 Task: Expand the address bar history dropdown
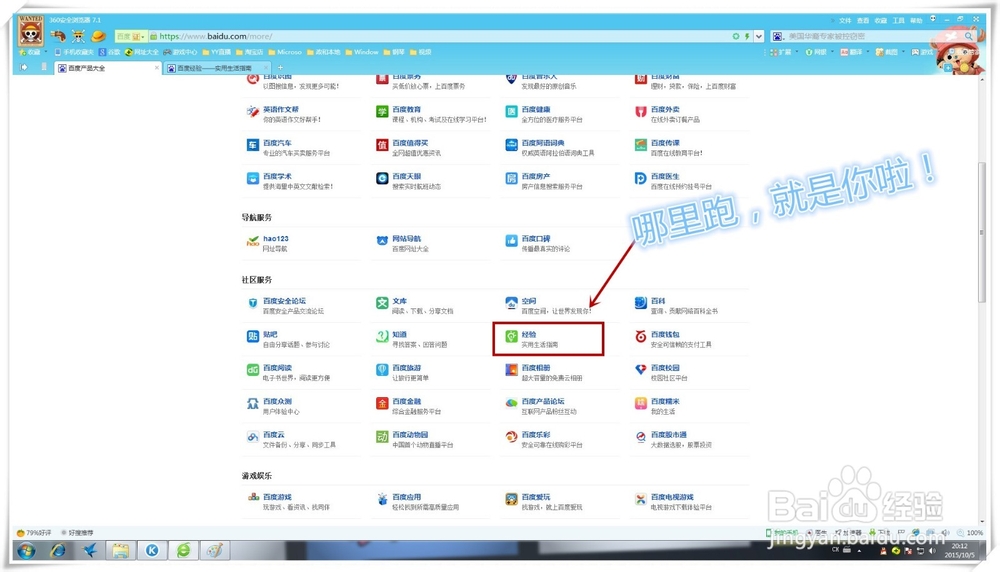click(759, 36)
